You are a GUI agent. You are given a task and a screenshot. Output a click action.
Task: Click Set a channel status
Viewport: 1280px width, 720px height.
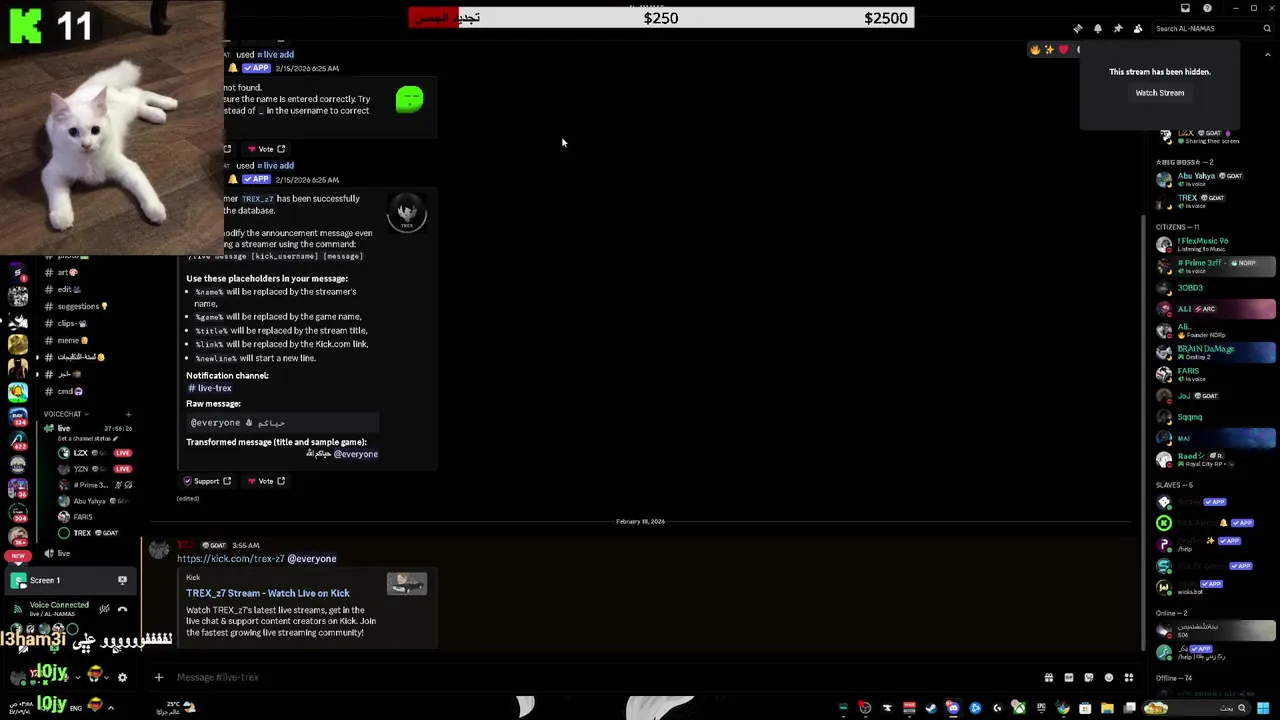coord(87,439)
